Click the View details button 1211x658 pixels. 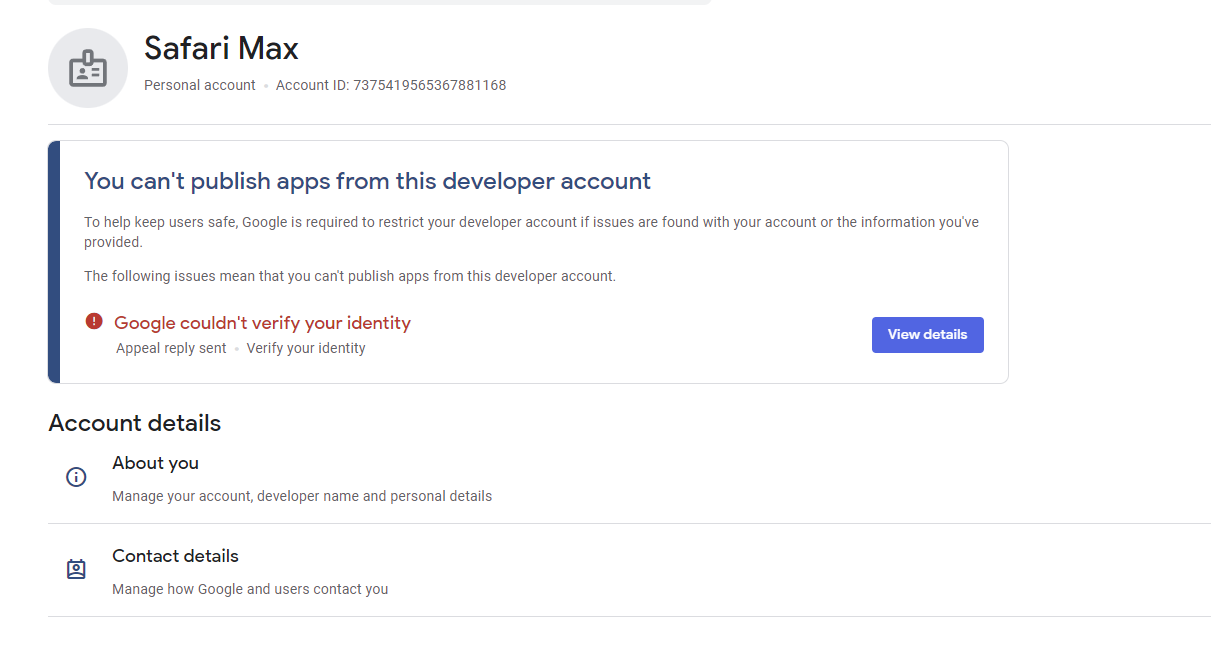(x=927, y=334)
